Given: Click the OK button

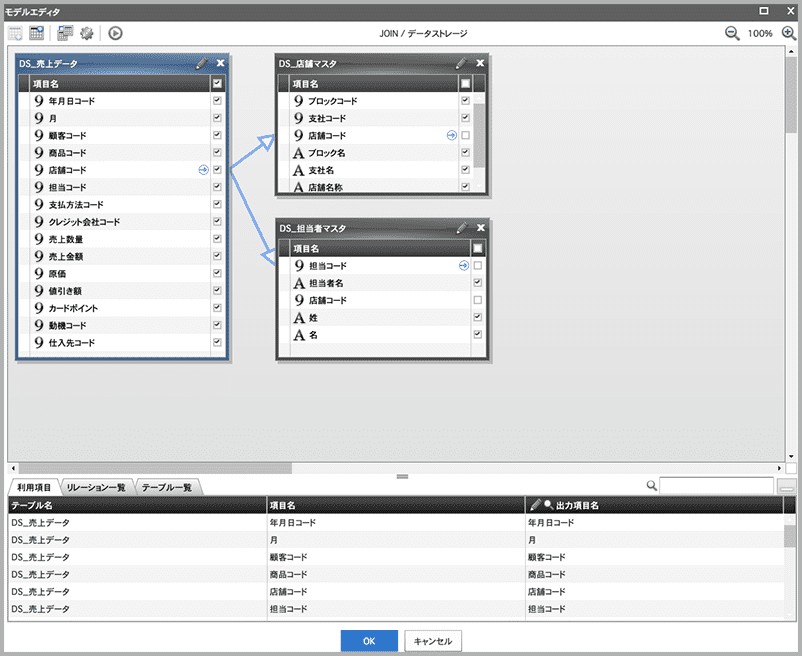Looking at the screenshot, I should (x=369, y=640).
